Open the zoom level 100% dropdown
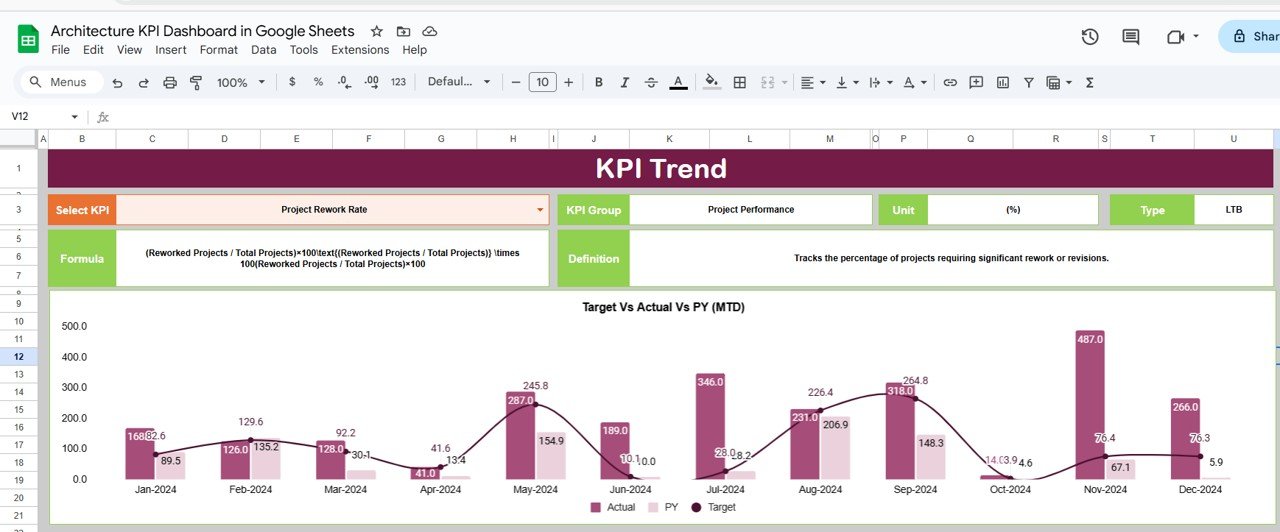 click(x=241, y=82)
